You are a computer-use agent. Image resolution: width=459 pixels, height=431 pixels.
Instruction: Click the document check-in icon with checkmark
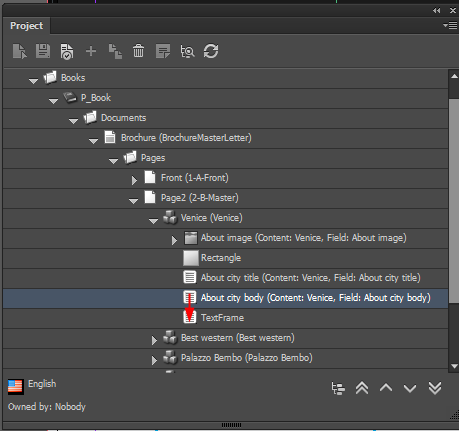click(x=67, y=52)
